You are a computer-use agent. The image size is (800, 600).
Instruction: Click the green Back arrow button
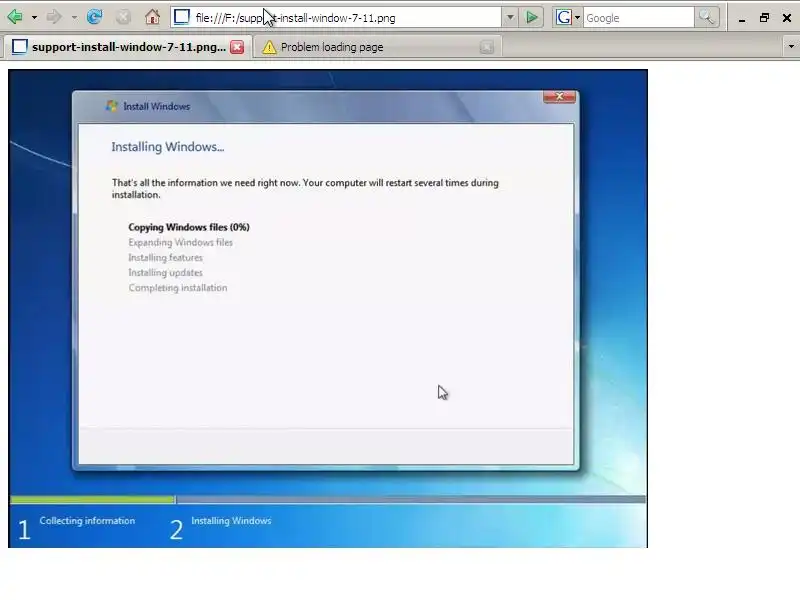pos(15,17)
